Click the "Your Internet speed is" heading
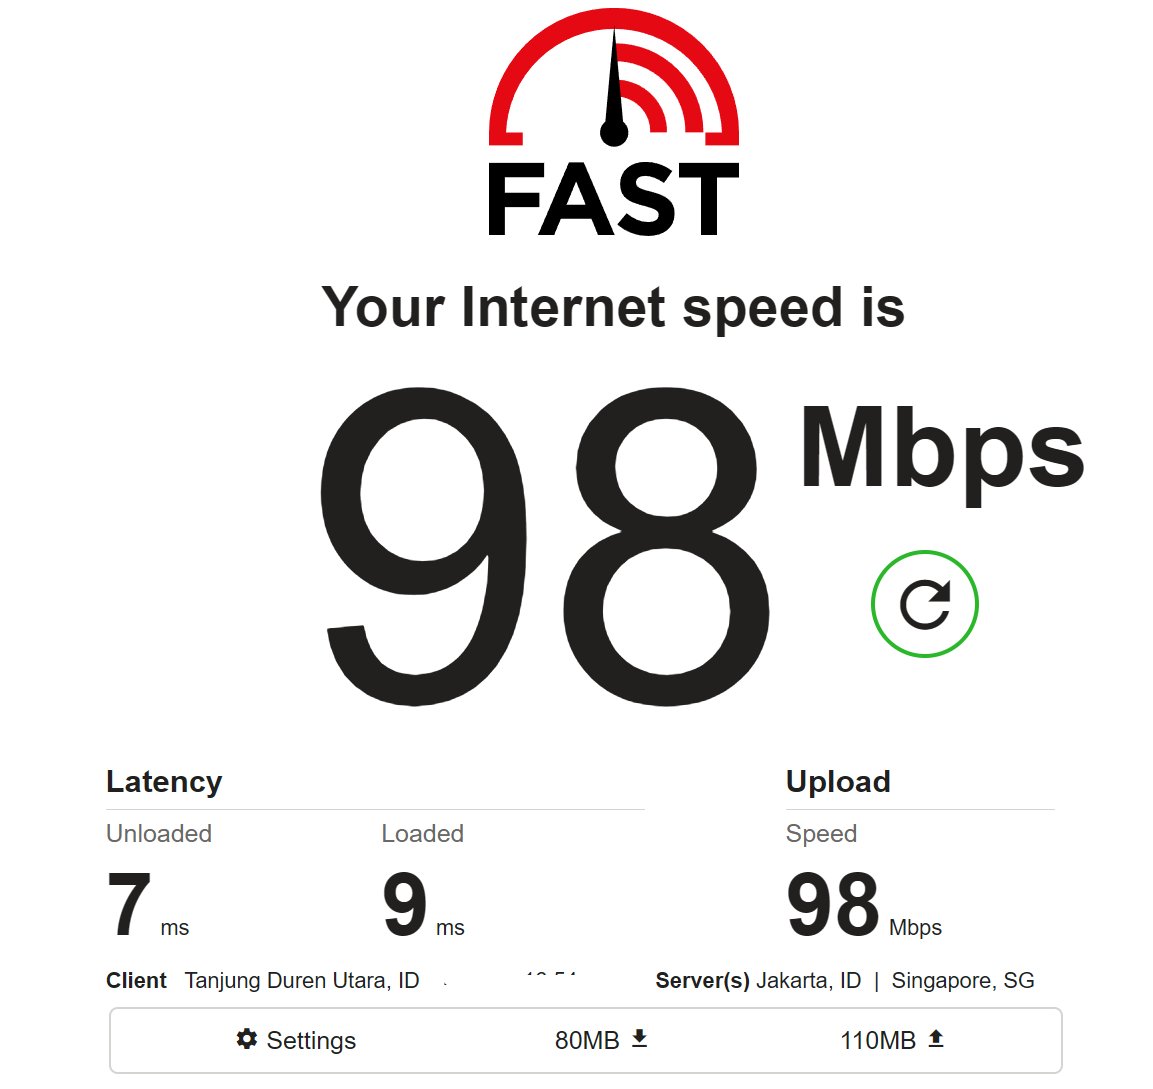This screenshot has width=1153, height=1089. (613, 309)
